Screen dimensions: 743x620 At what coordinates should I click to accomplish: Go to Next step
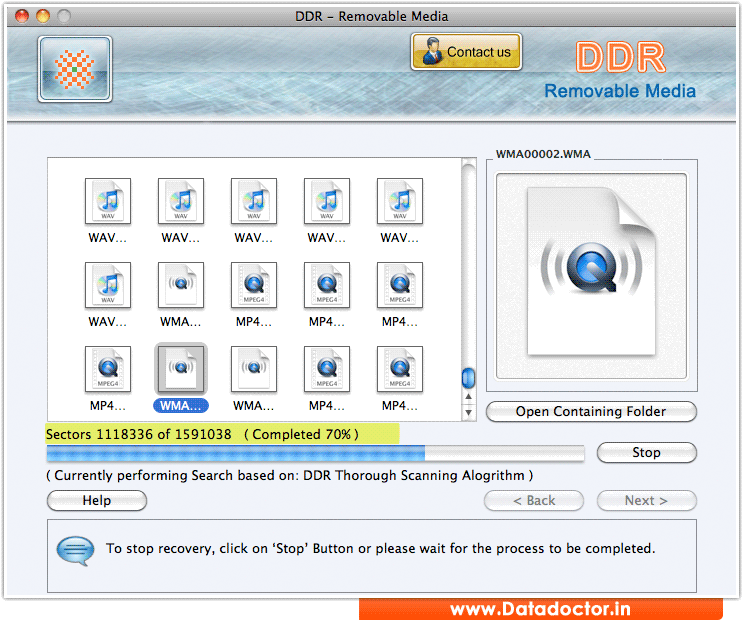tap(646, 500)
